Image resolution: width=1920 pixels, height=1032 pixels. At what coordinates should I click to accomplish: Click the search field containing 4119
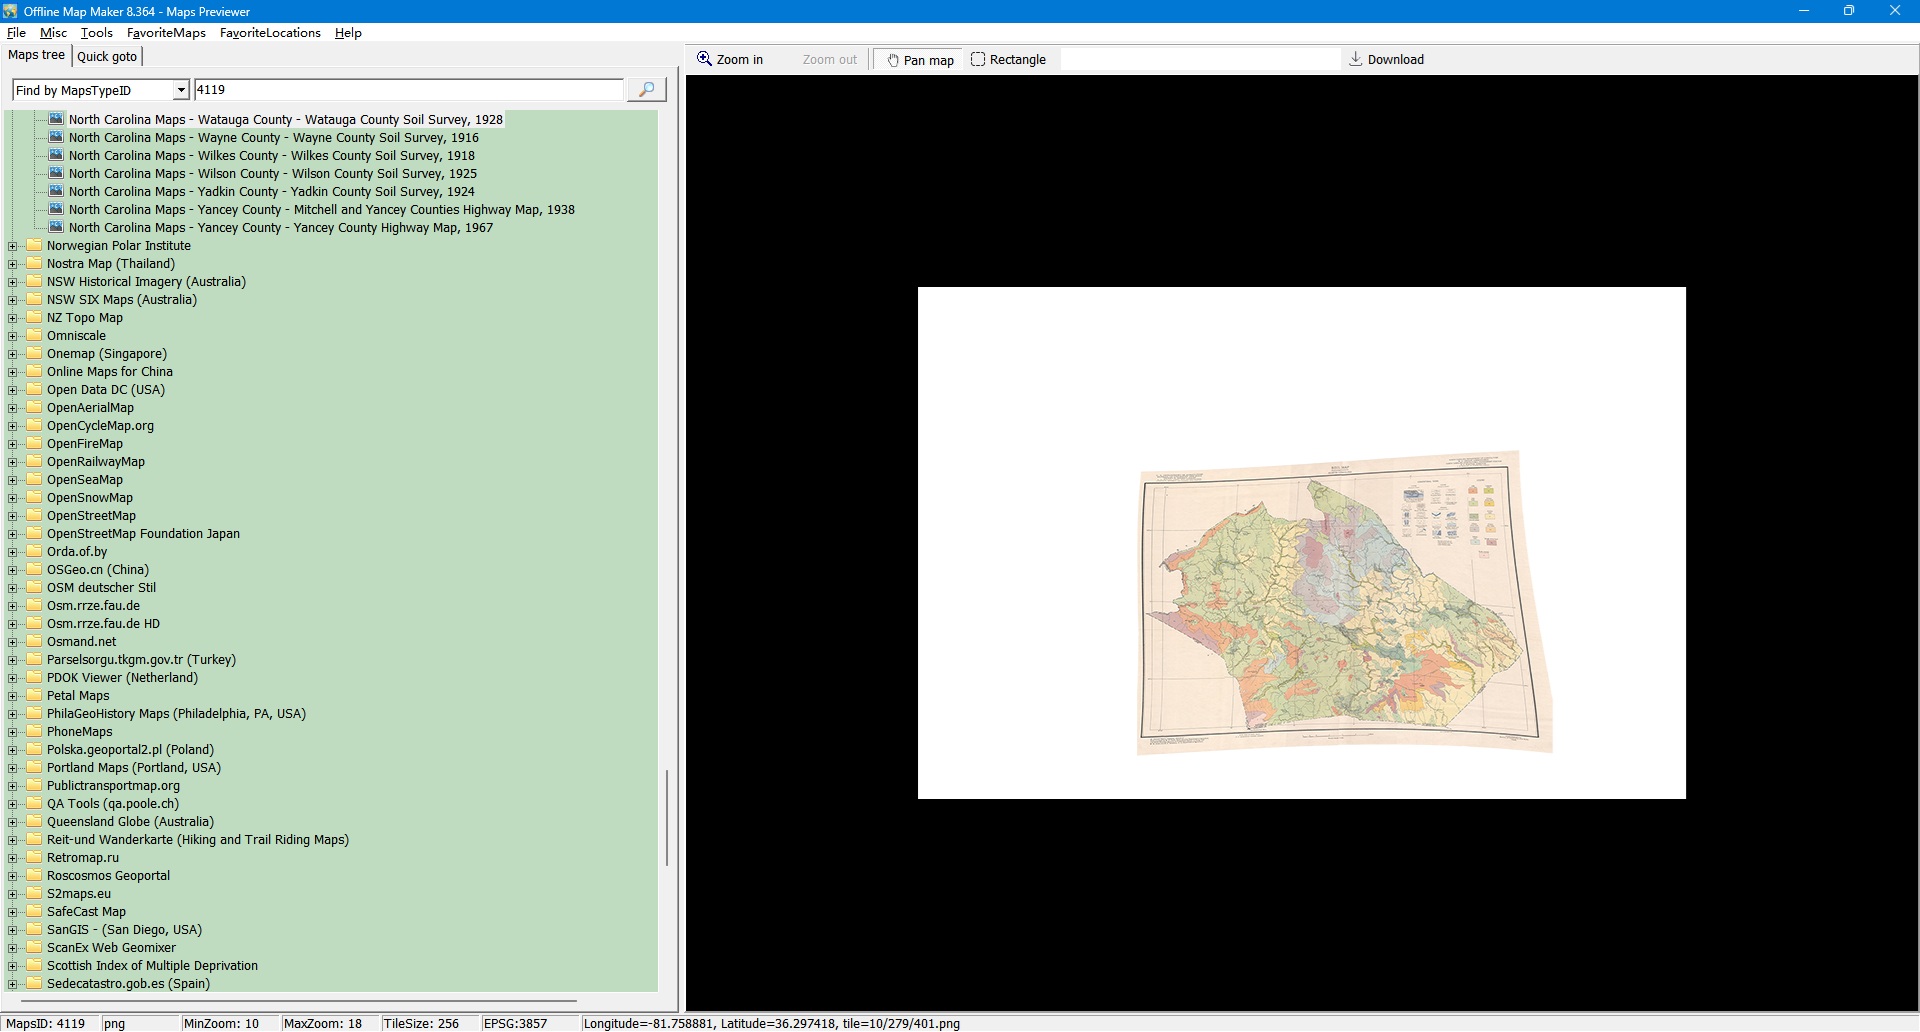click(x=408, y=90)
